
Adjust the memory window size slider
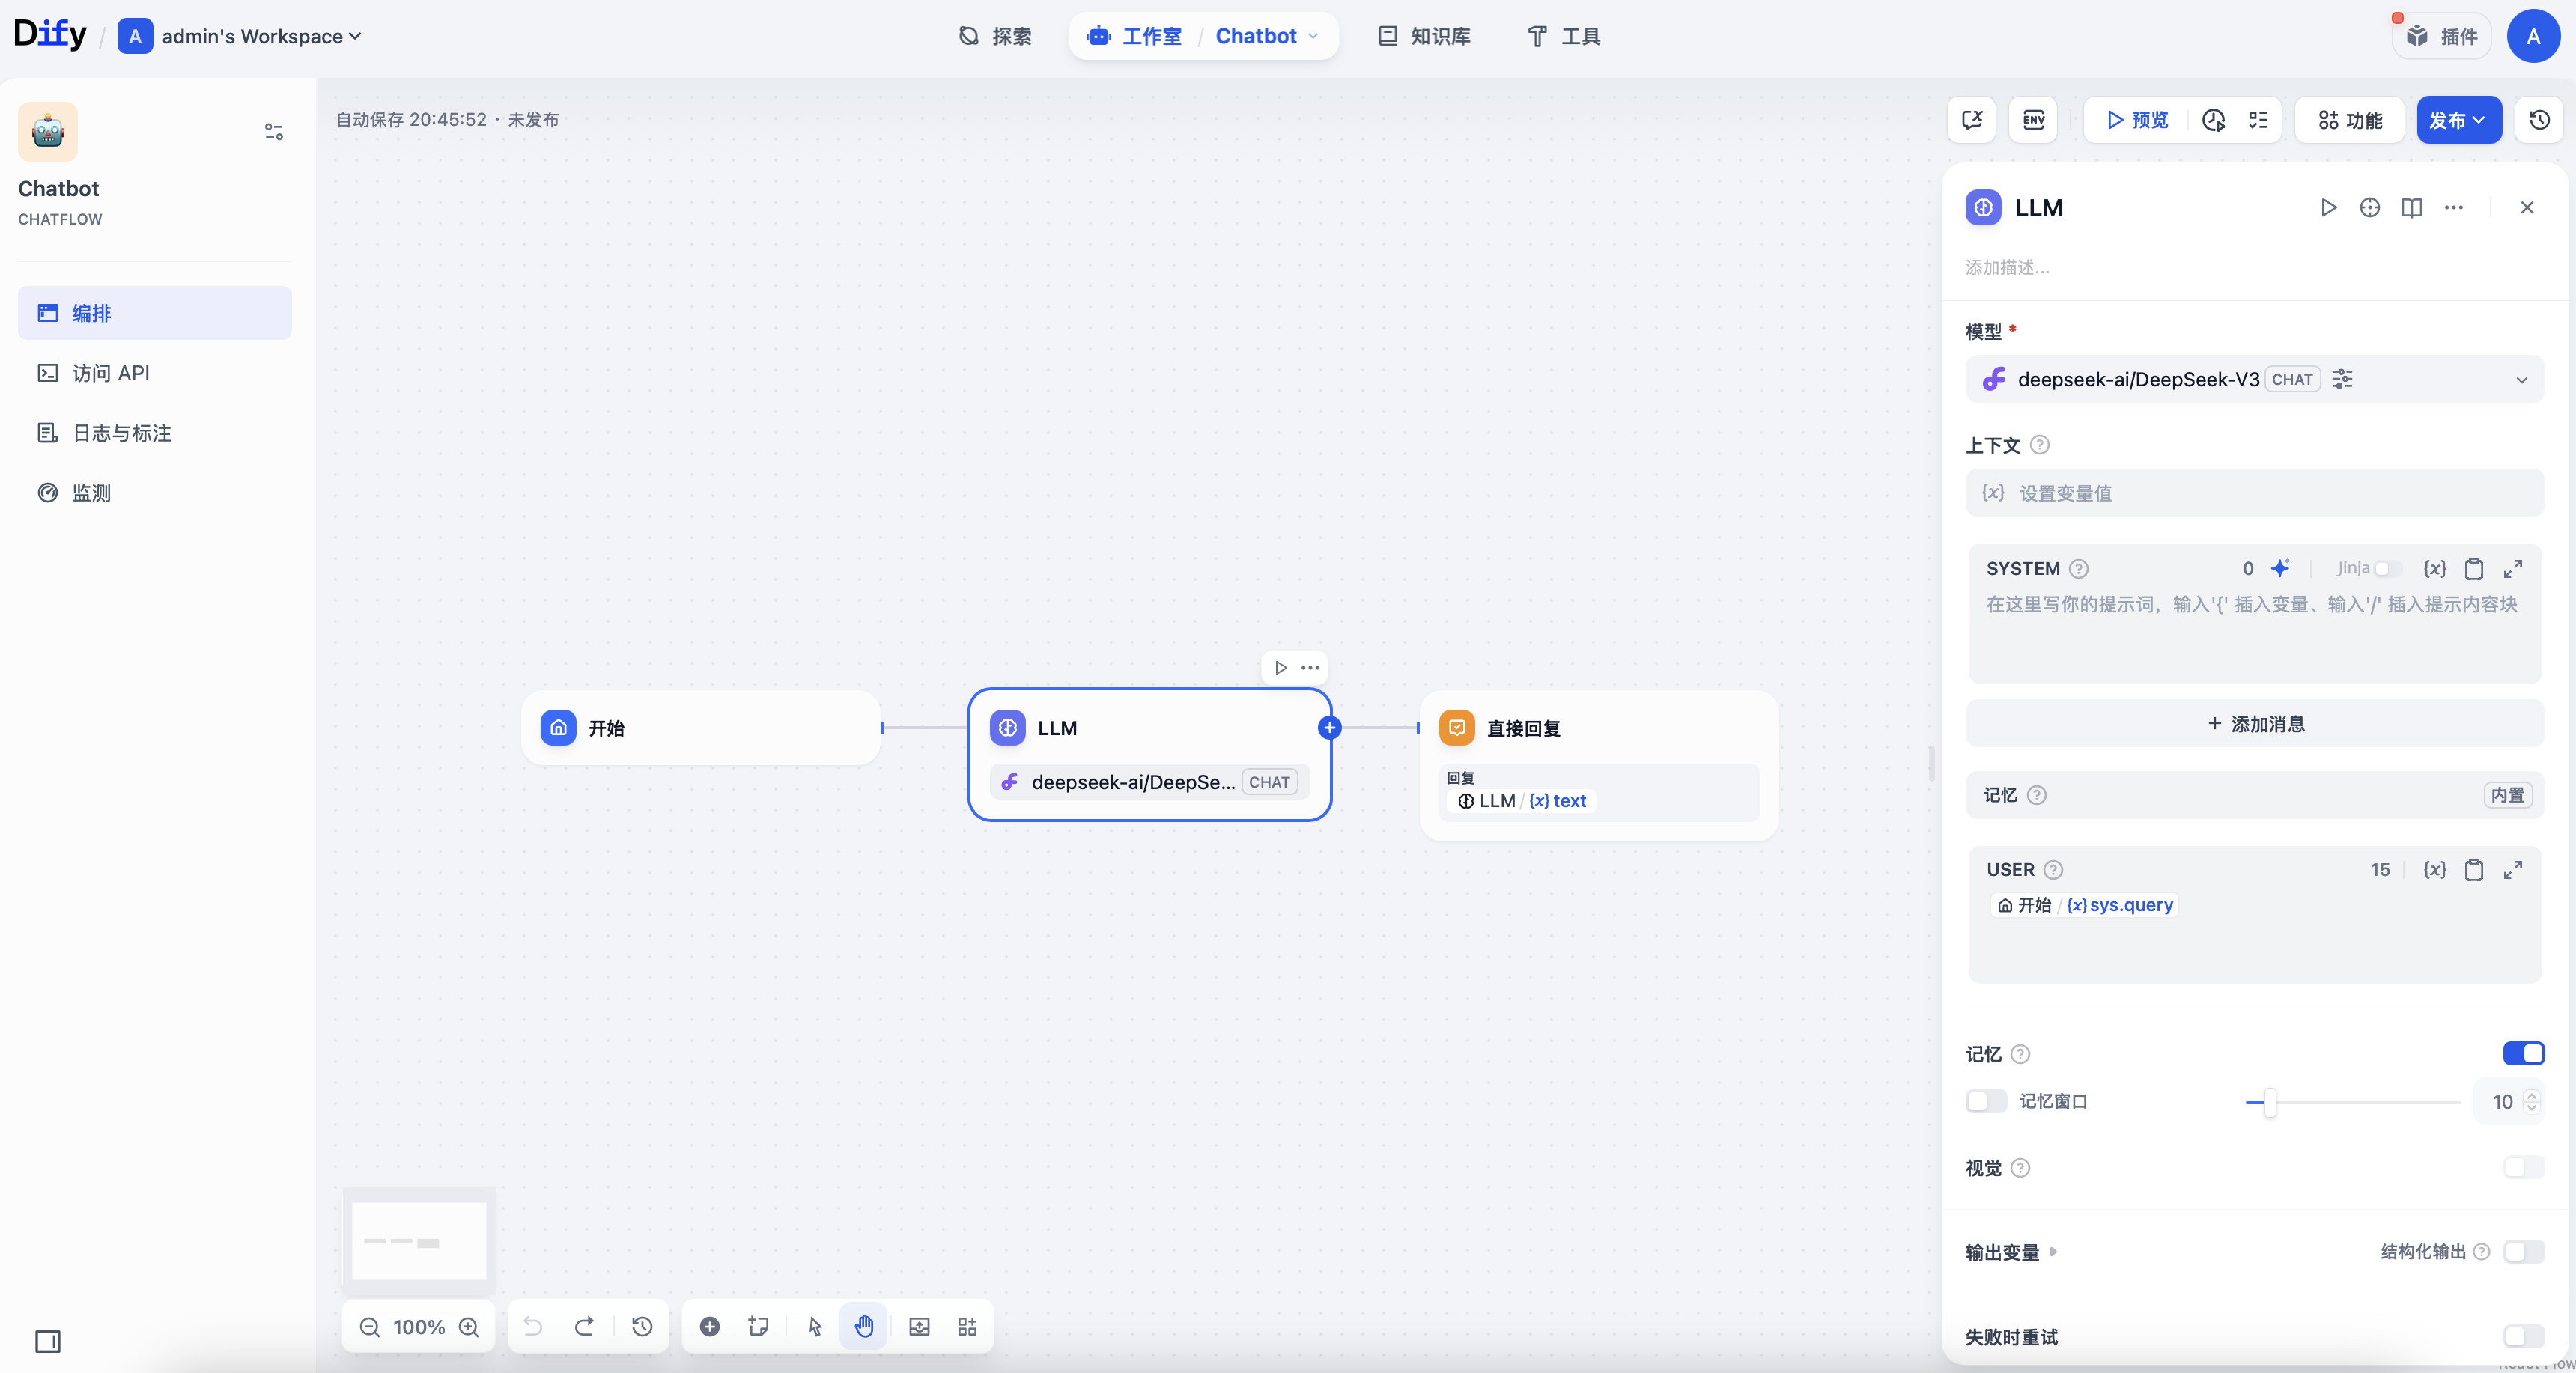(x=2269, y=1102)
